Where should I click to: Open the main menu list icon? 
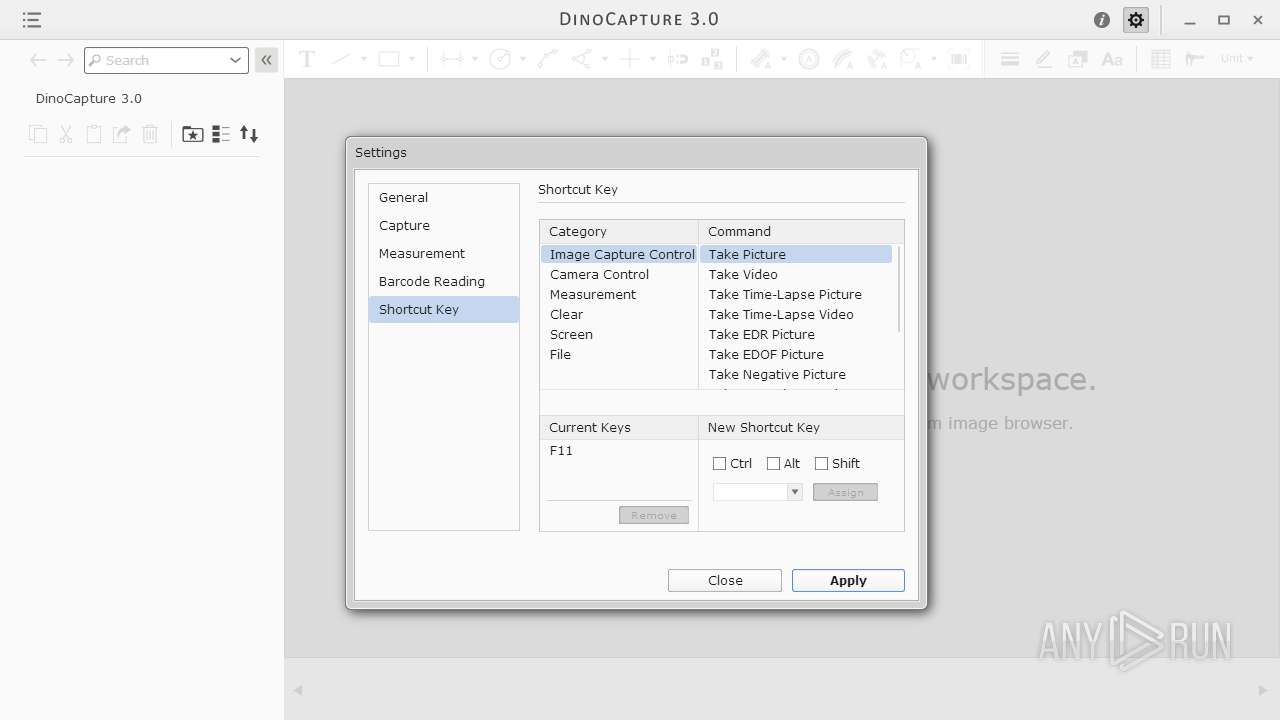(31, 20)
